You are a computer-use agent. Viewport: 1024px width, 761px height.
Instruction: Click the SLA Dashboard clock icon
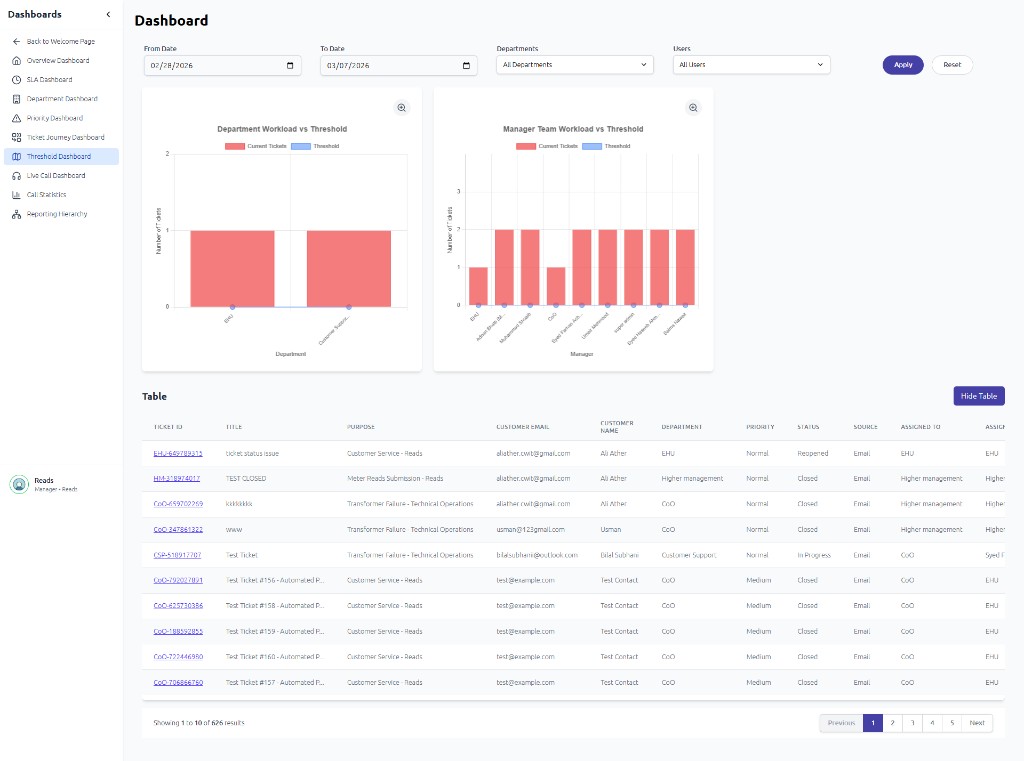pos(16,80)
